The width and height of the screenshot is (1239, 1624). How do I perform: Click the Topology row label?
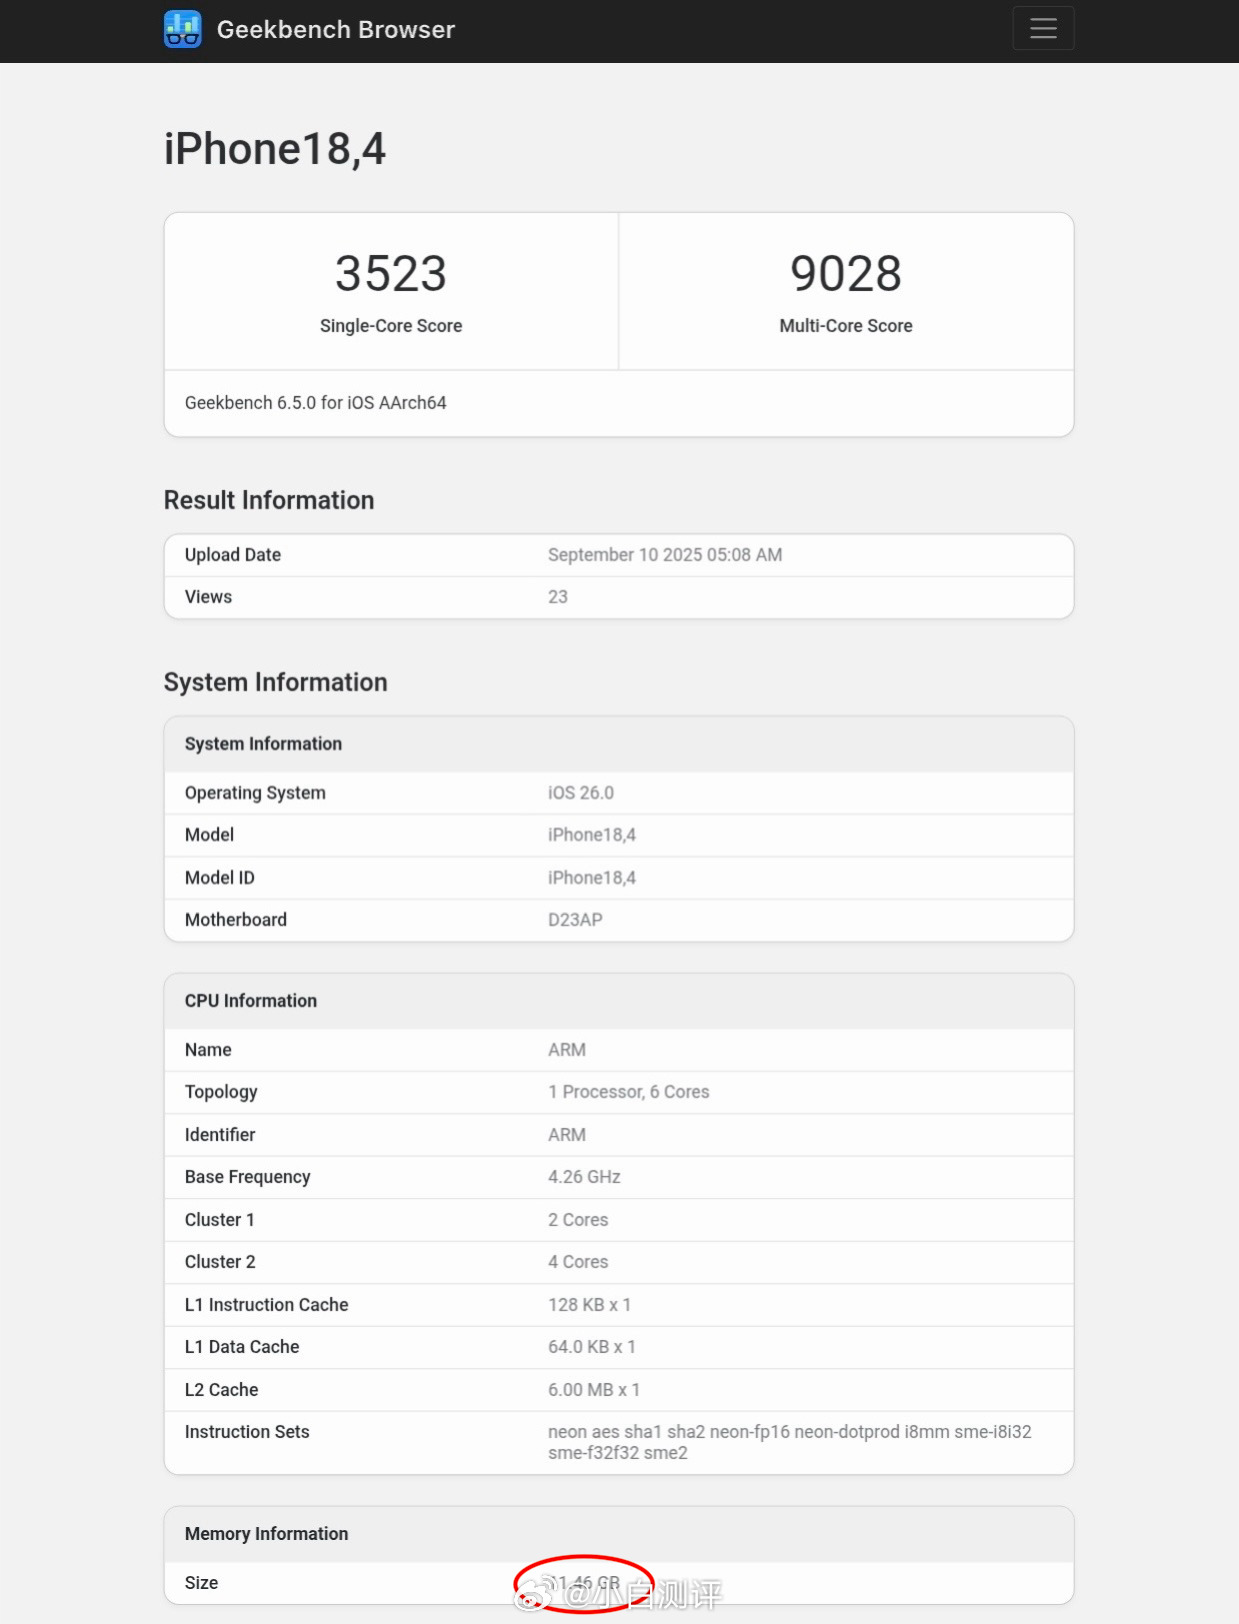221,1092
